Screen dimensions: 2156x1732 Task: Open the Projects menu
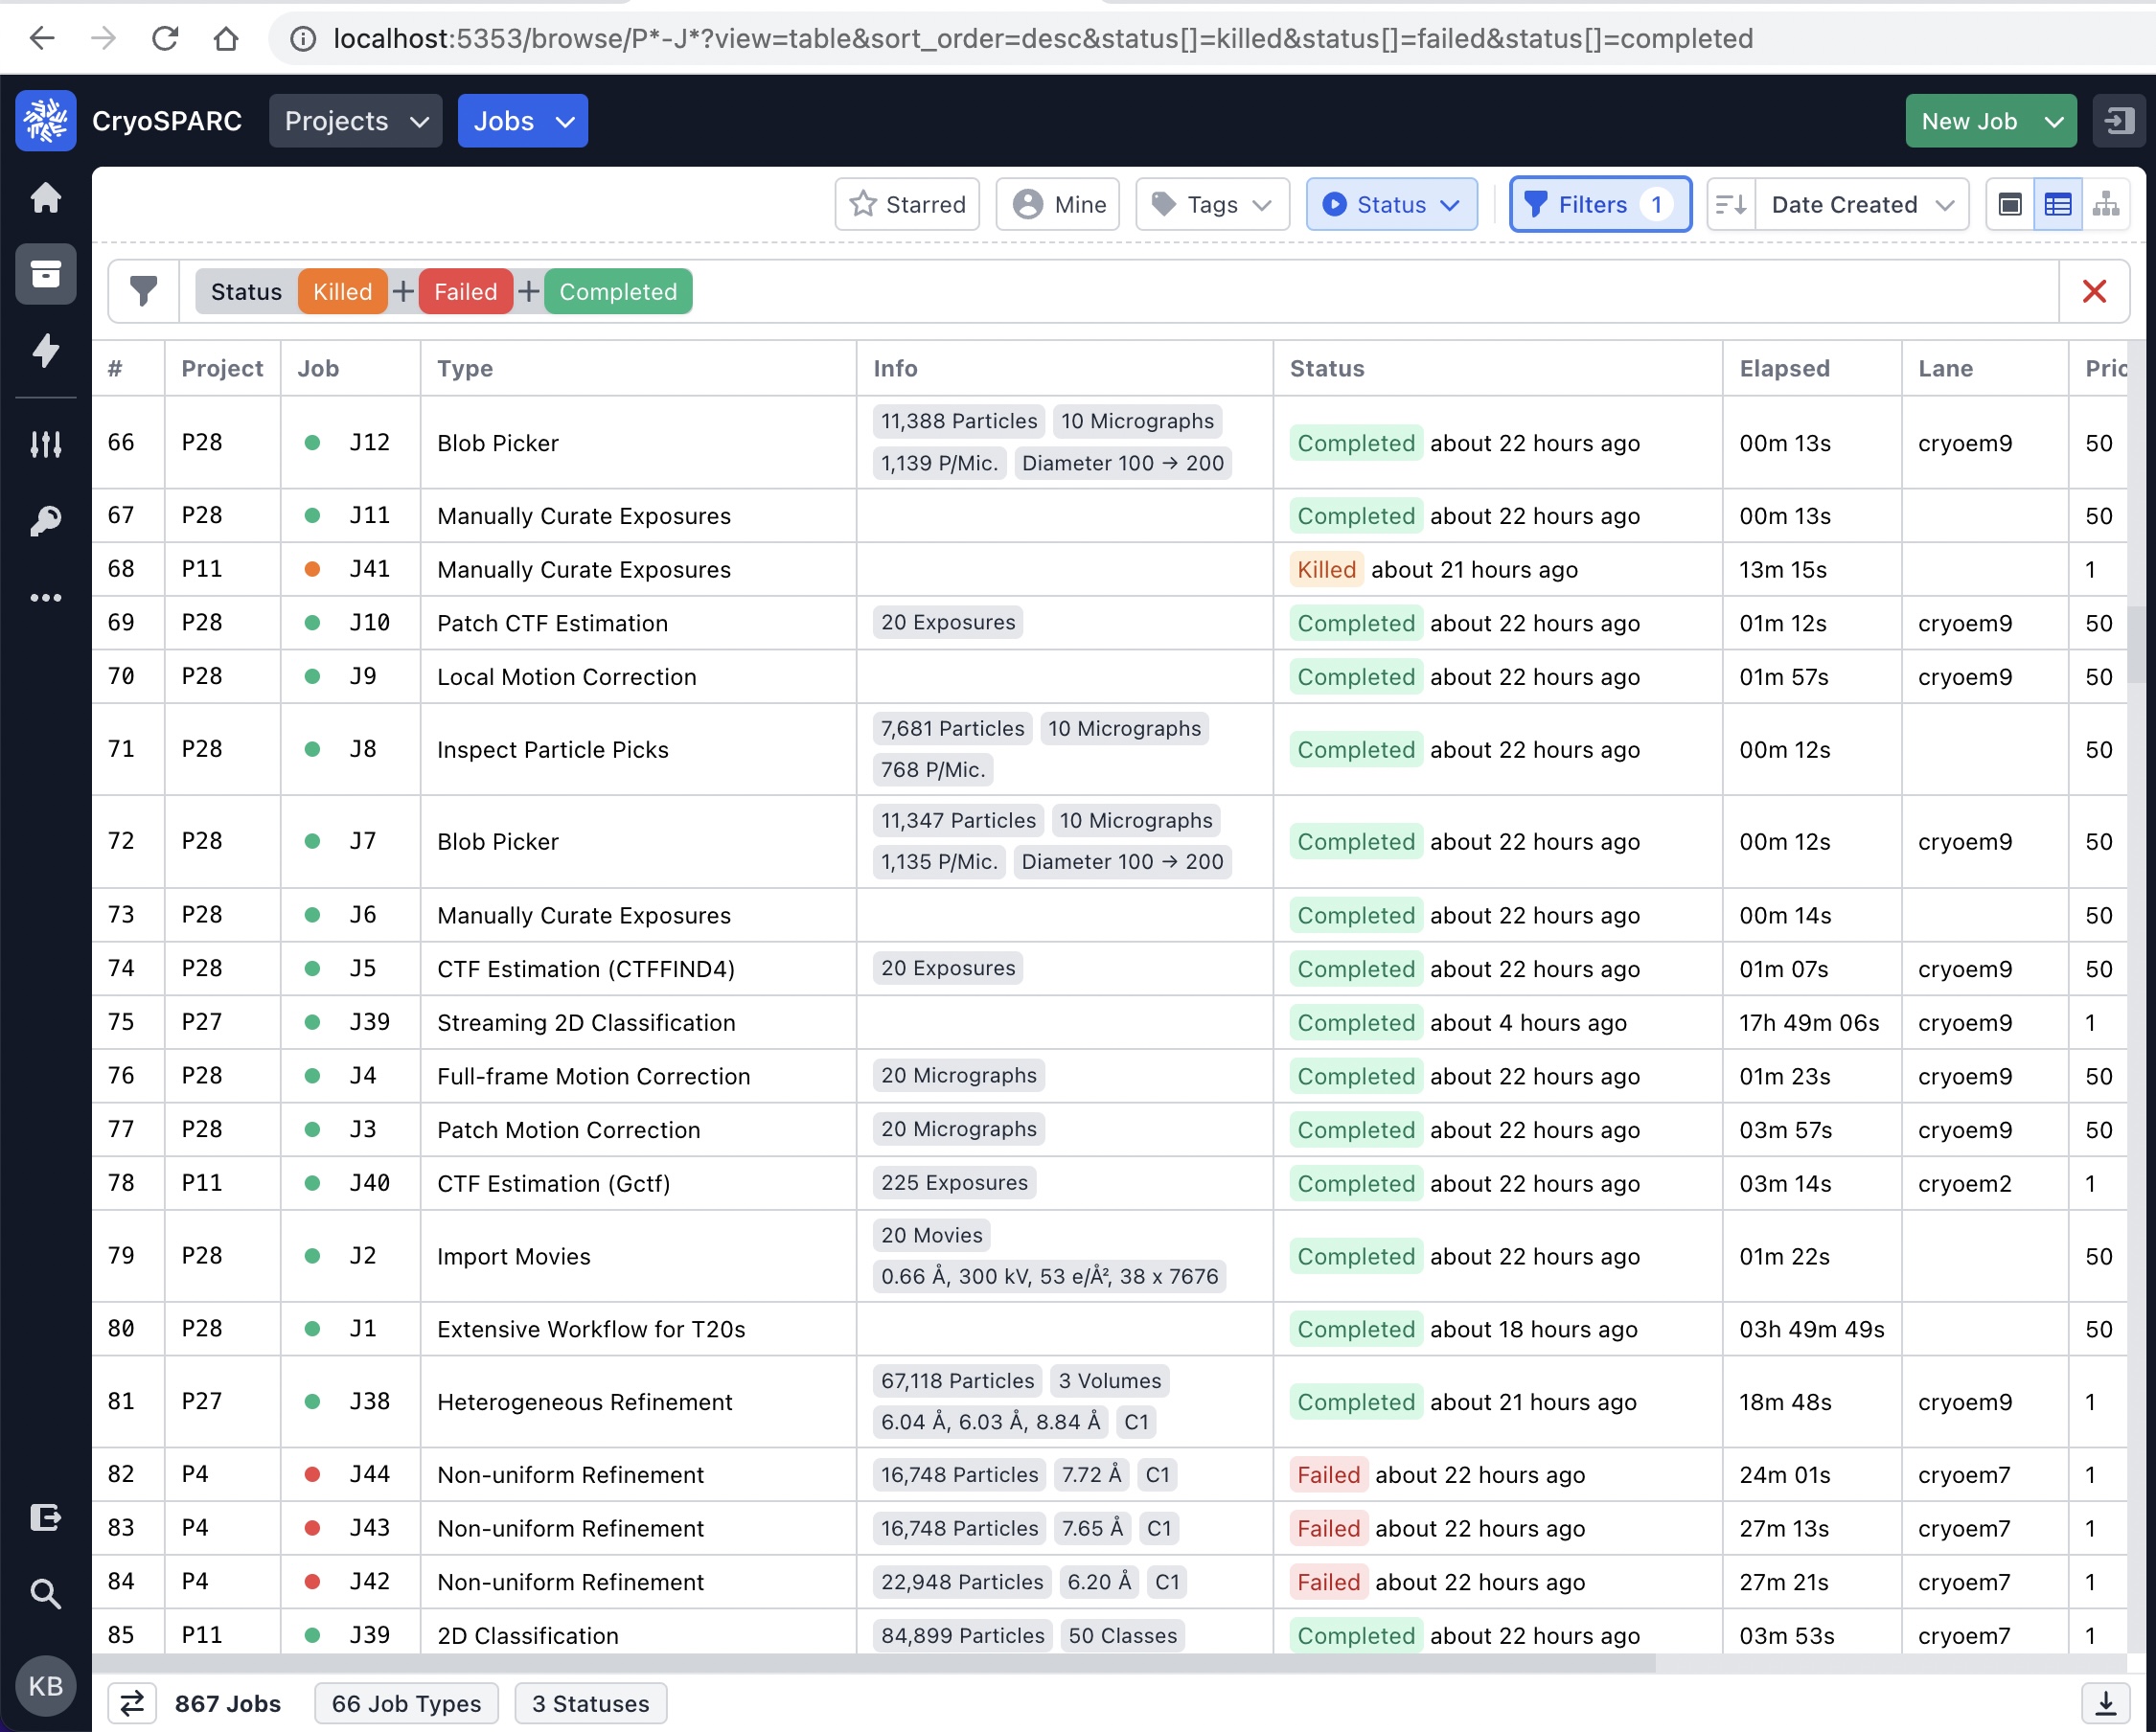(x=355, y=121)
